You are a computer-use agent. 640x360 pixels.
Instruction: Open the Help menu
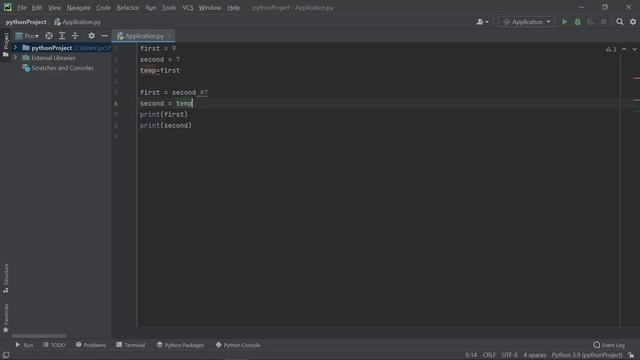(x=233, y=8)
